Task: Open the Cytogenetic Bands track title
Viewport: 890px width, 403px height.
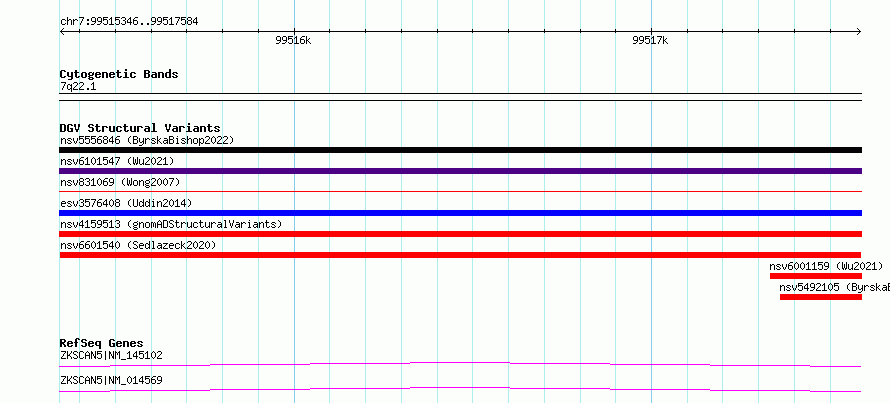Action: [119, 74]
